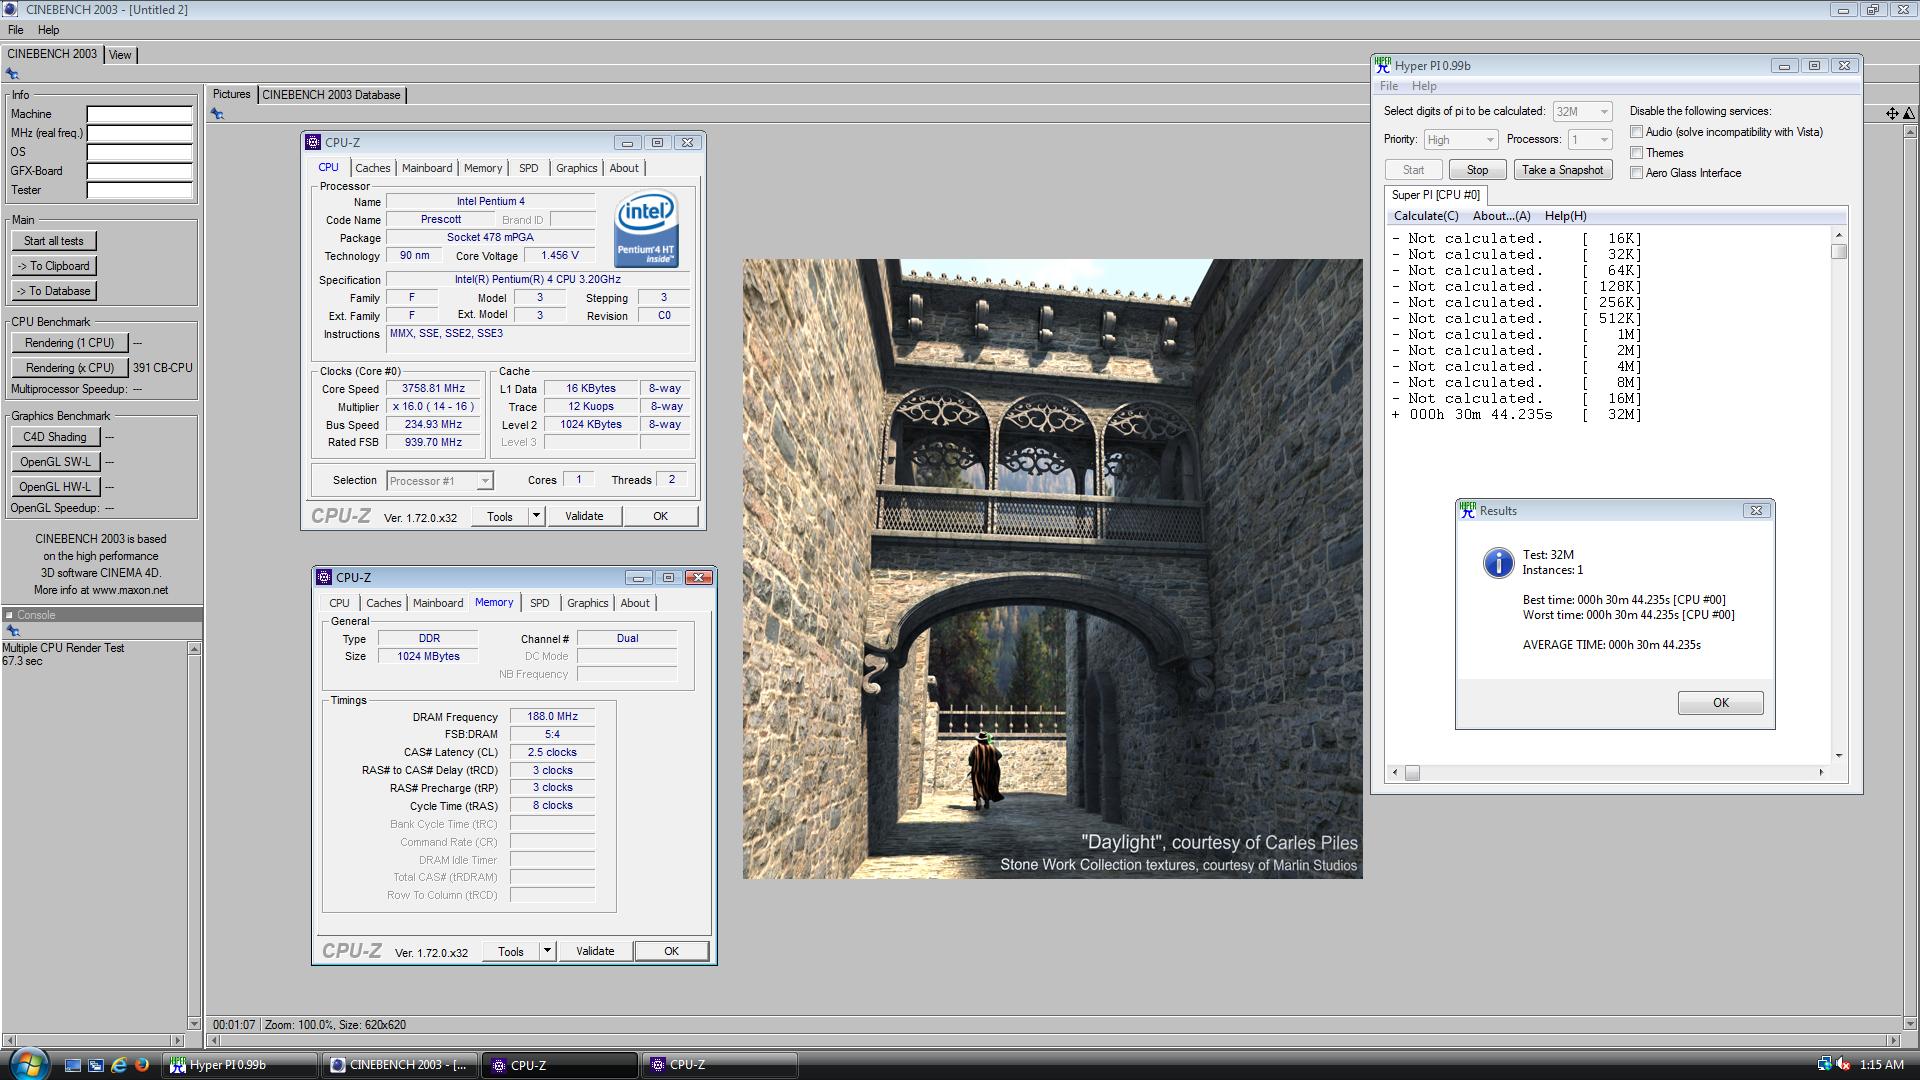The width and height of the screenshot is (1920, 1080).
Task: Click the Hyper PI window title icon
Action: point(1383,65)
